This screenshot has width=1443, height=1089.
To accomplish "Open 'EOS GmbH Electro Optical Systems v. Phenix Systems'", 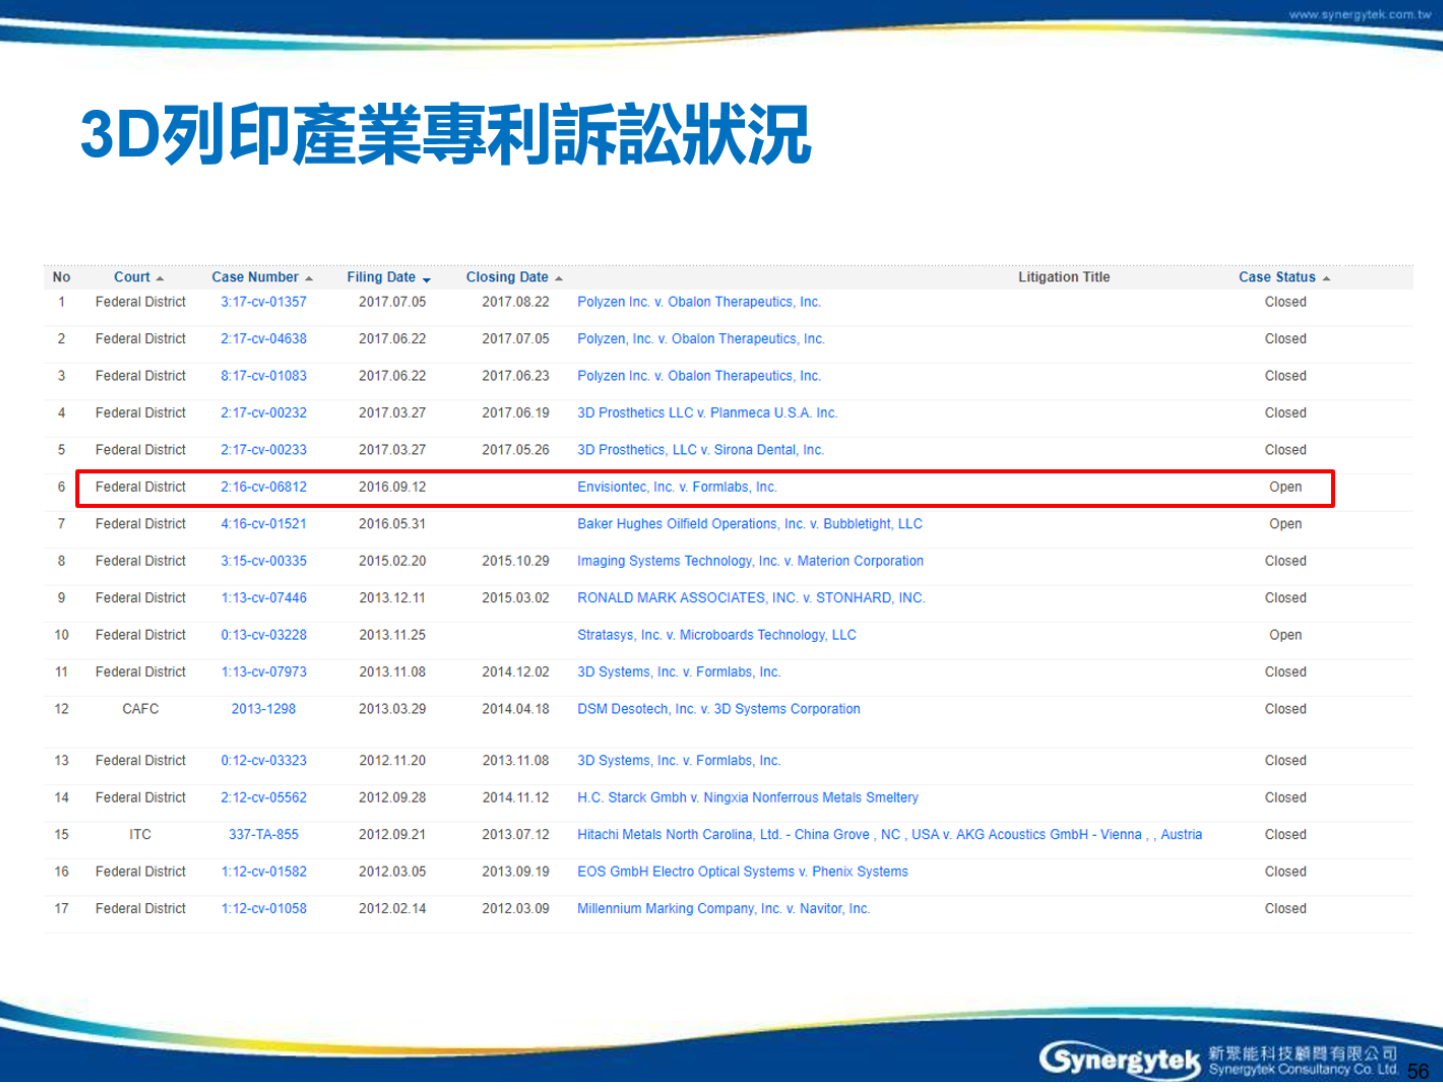I will [x=743, y=872].
